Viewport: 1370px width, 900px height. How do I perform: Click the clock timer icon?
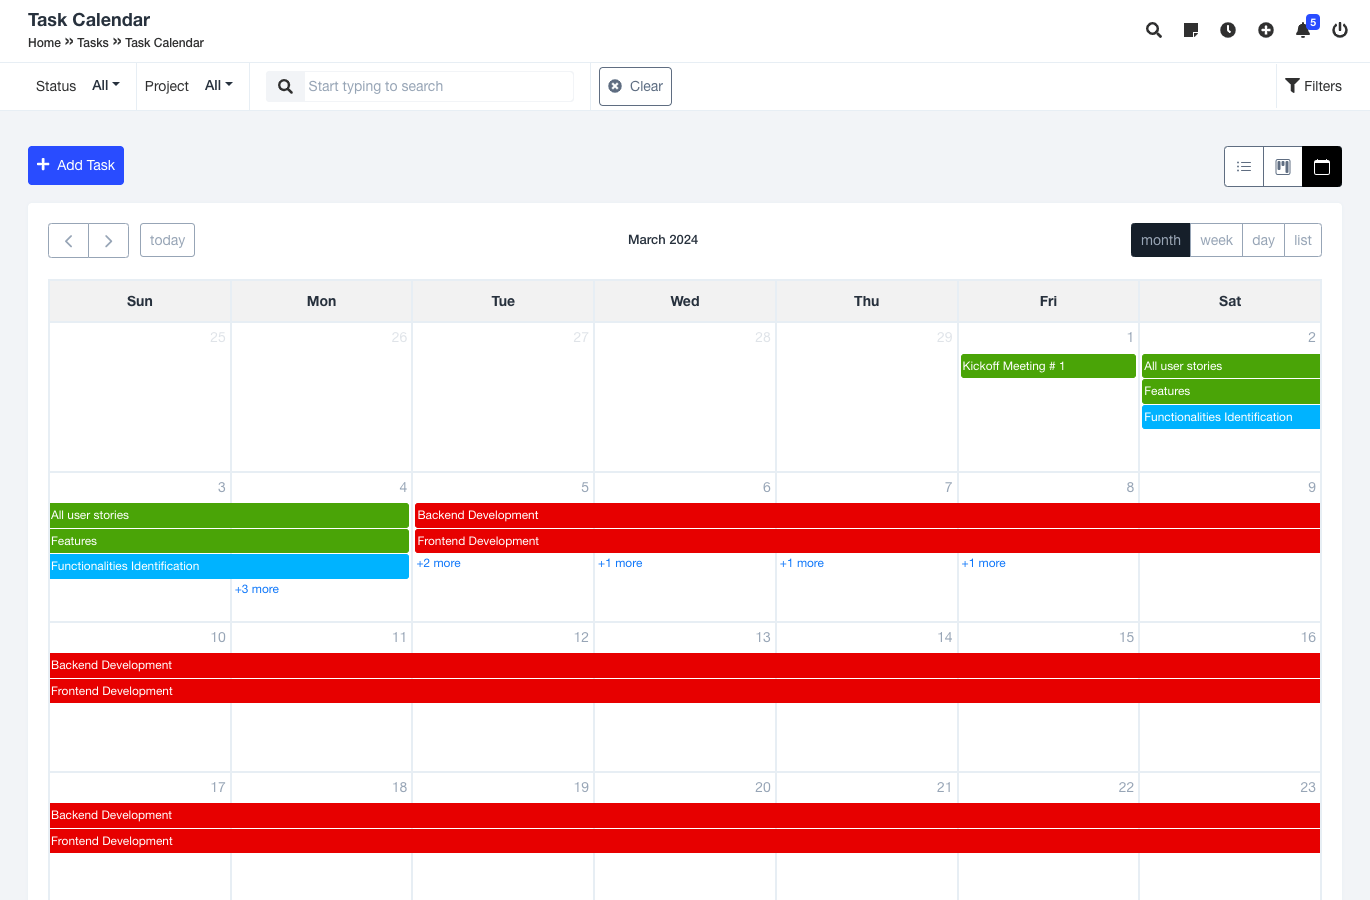[1228, 30]
